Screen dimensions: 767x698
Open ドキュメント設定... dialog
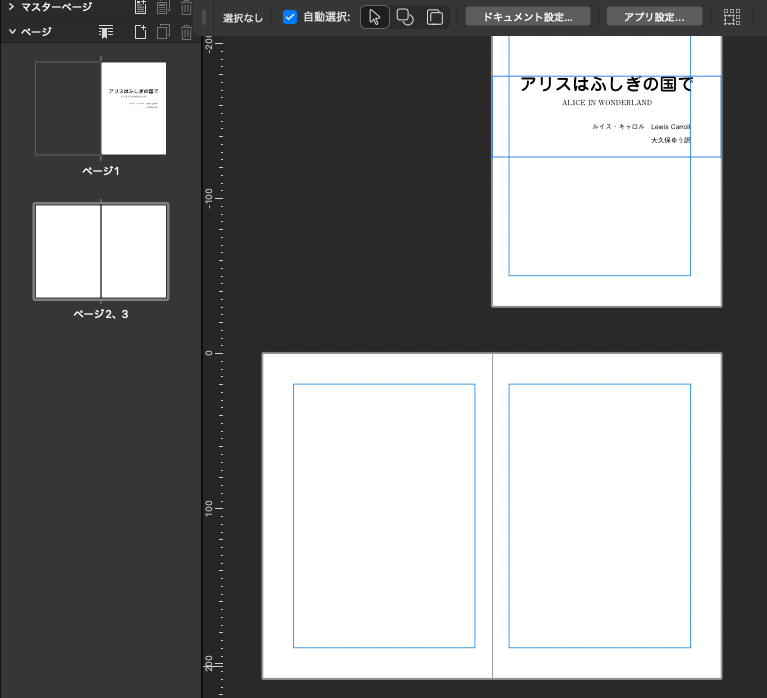click(x=527, y=17)
